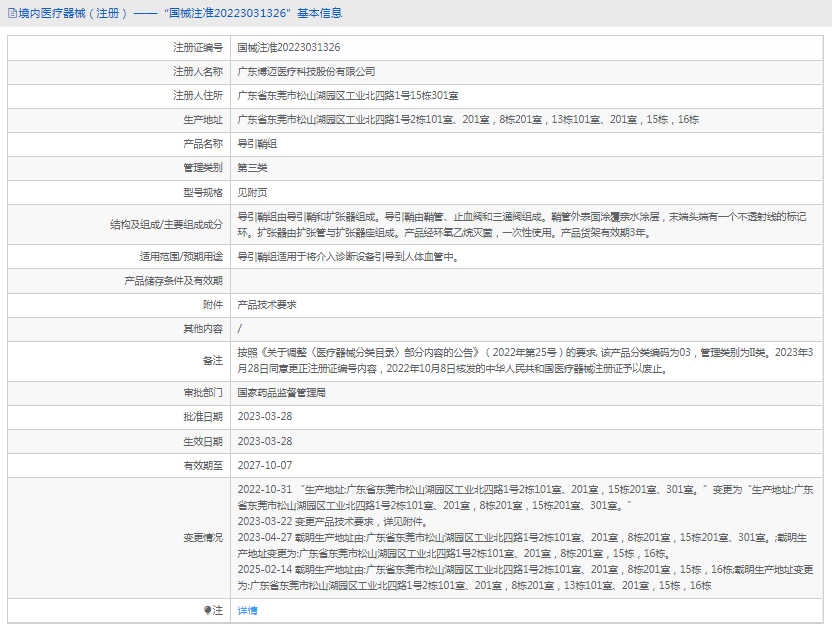This screenshot has width=832, height=627.
Task: Select management category value 第三类
Action: (x=252, y=168)
